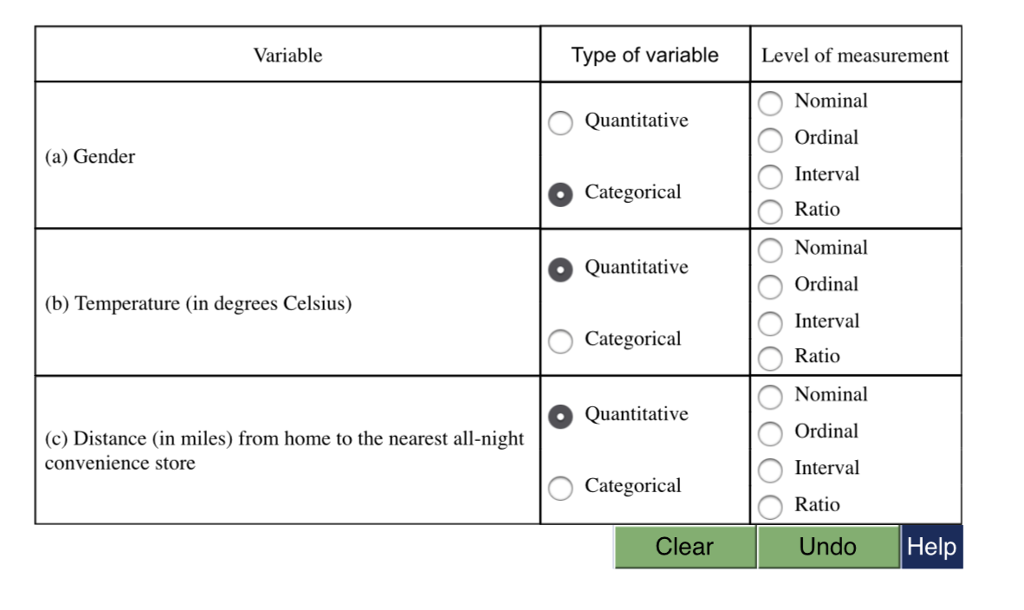The image size is (1024, 610).
Task: Select Ratio level for Distance
Action: pyautogui.click(x=771, y=506)
